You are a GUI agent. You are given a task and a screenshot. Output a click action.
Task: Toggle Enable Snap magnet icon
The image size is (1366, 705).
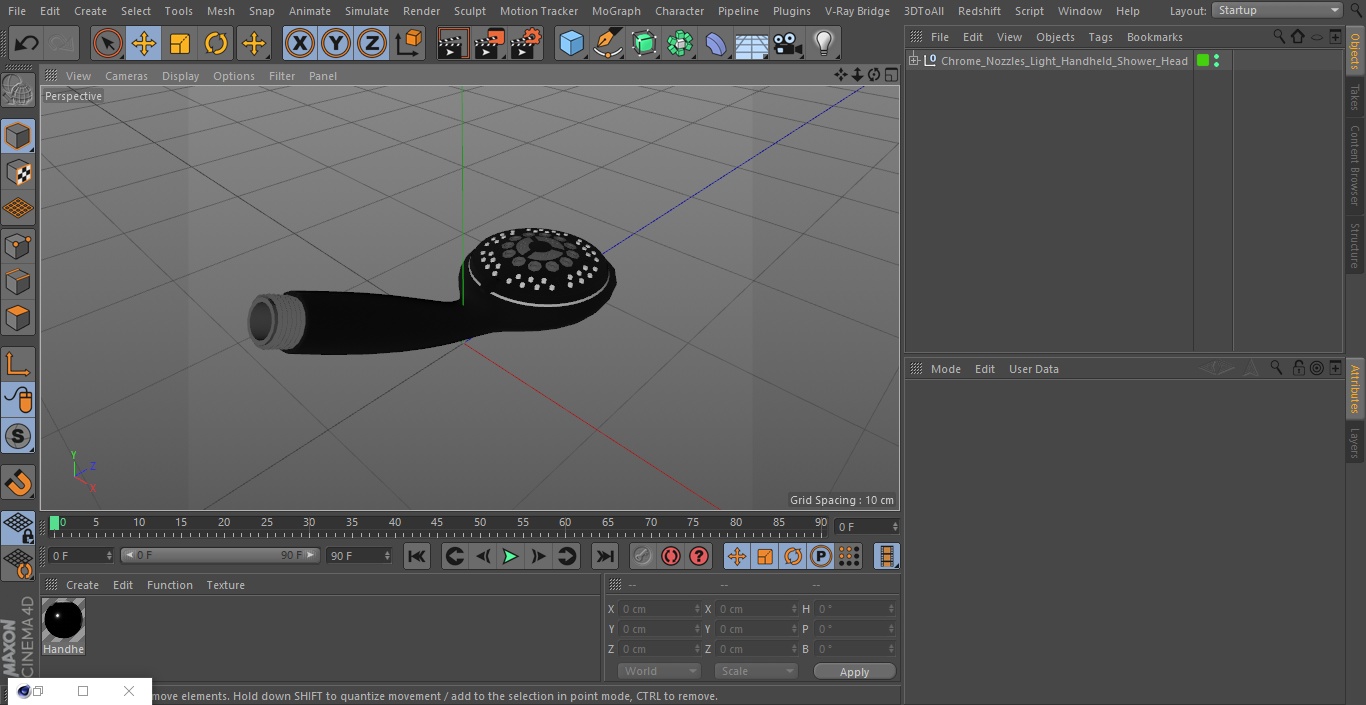(18, 484)
